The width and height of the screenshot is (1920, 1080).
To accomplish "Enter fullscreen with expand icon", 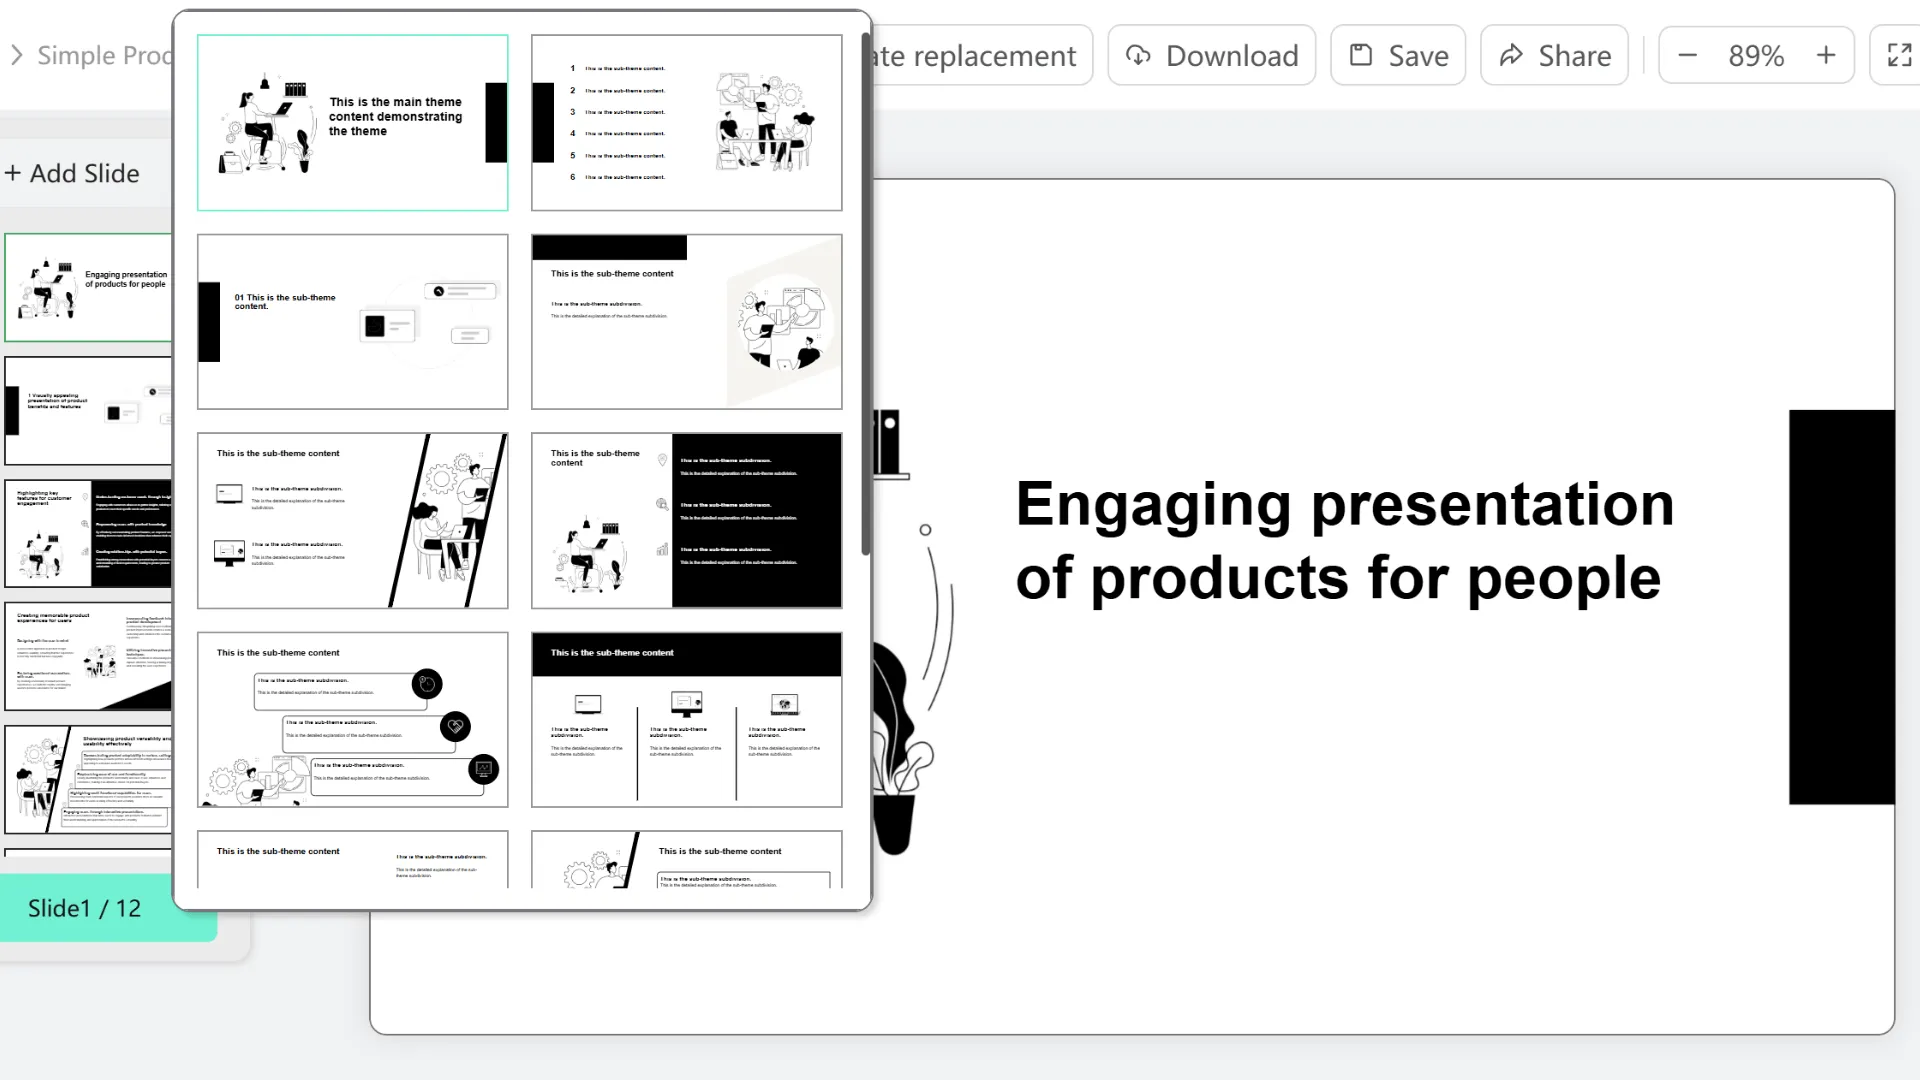I will click(x=1899, y=55).
